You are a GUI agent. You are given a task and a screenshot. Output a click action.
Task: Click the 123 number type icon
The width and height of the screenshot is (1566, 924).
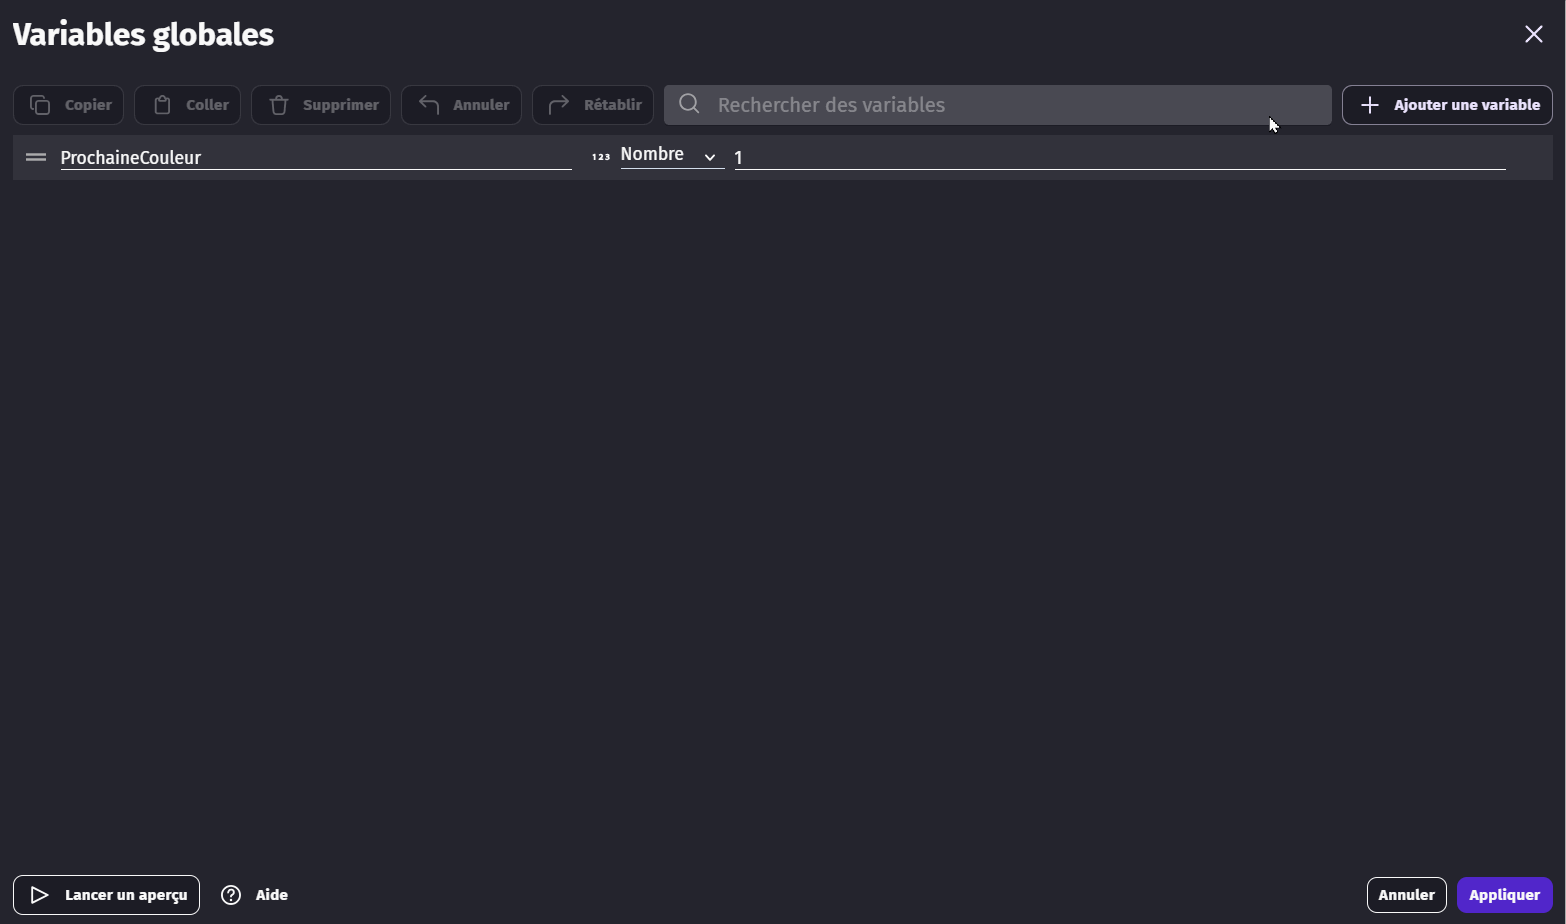point(601,157)
